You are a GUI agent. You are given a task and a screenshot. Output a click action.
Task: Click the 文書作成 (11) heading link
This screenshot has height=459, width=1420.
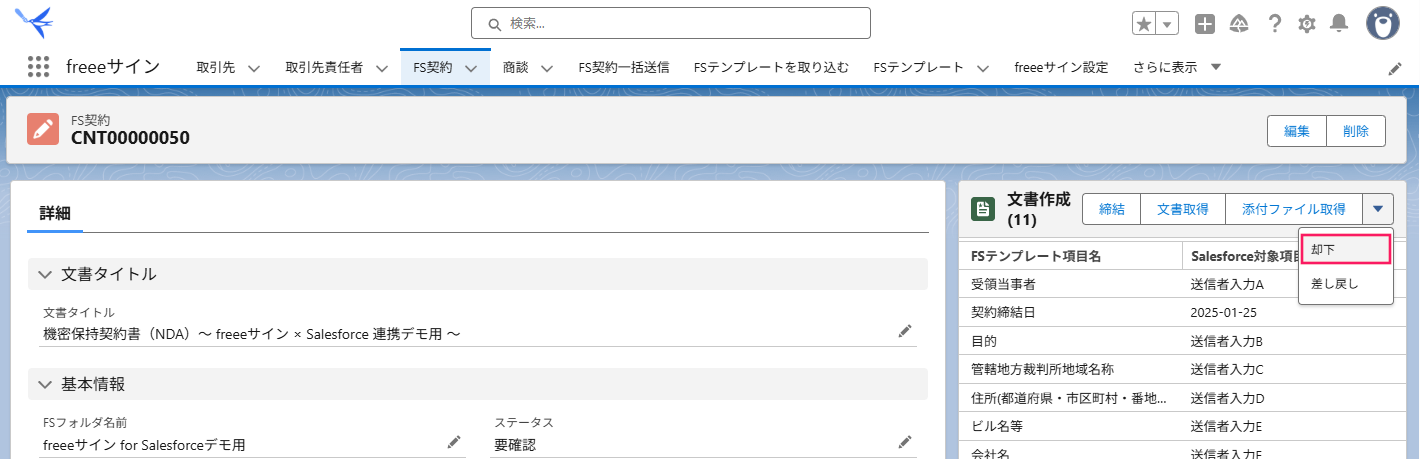[x=1038, y=208]
